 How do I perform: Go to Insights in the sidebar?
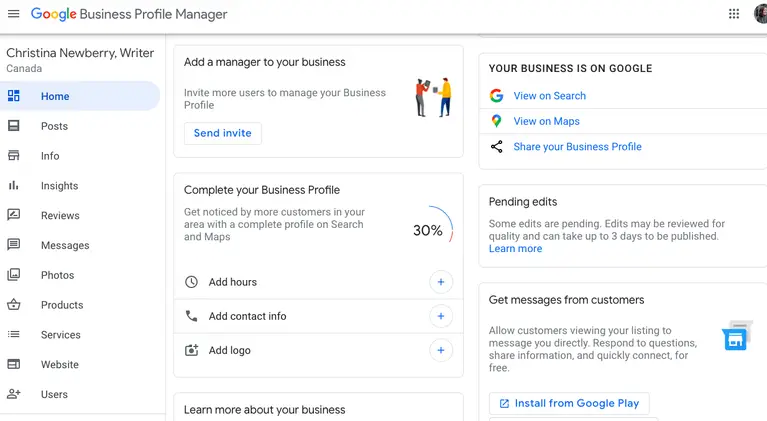(x=59, y=186)
